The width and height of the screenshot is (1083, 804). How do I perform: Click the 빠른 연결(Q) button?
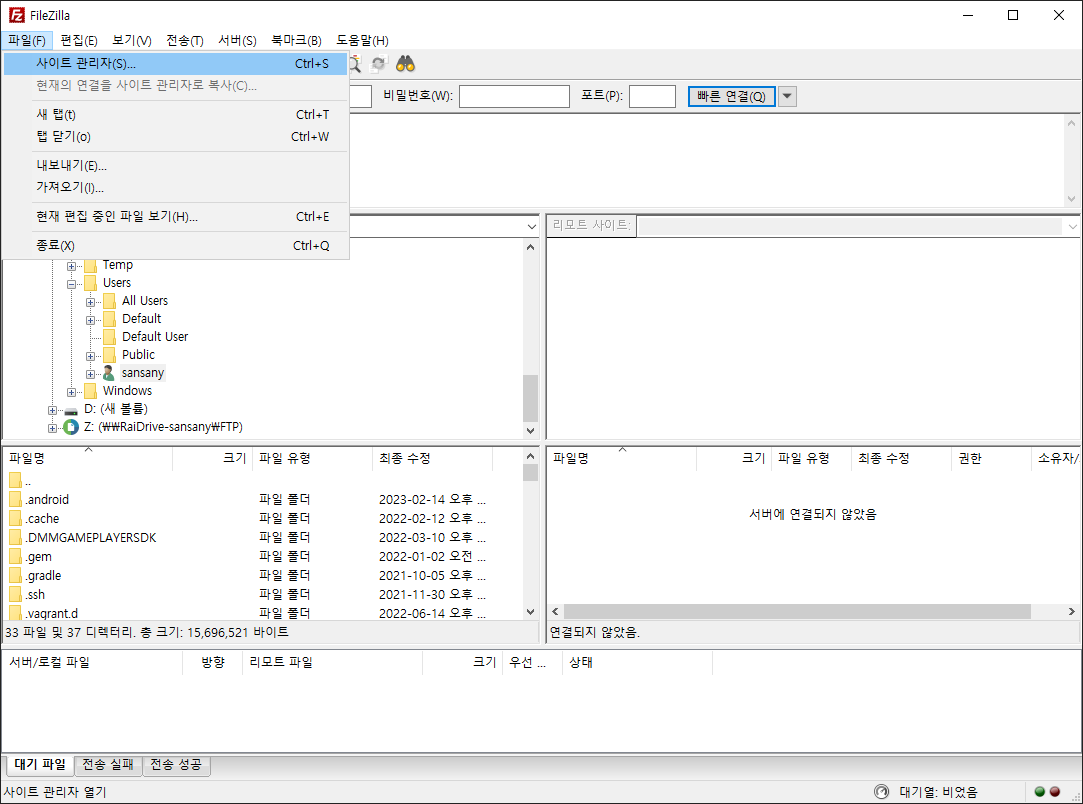click(731, 97)
